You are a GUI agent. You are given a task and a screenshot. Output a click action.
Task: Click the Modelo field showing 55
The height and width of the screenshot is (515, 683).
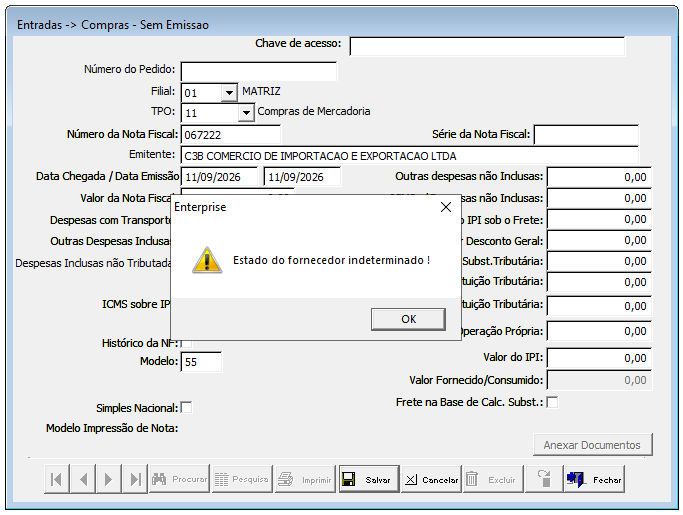[201, 362]
